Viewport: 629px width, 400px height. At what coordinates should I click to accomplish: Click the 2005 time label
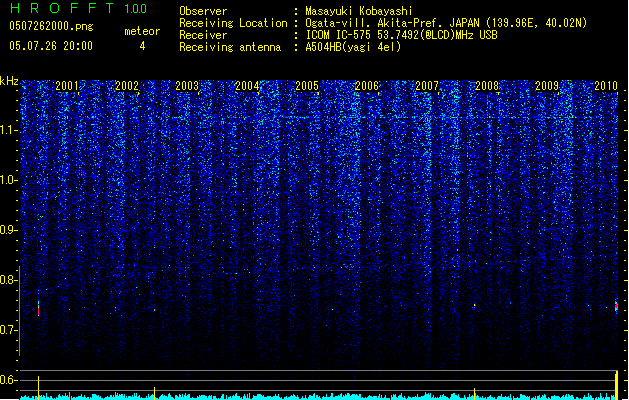307,85
